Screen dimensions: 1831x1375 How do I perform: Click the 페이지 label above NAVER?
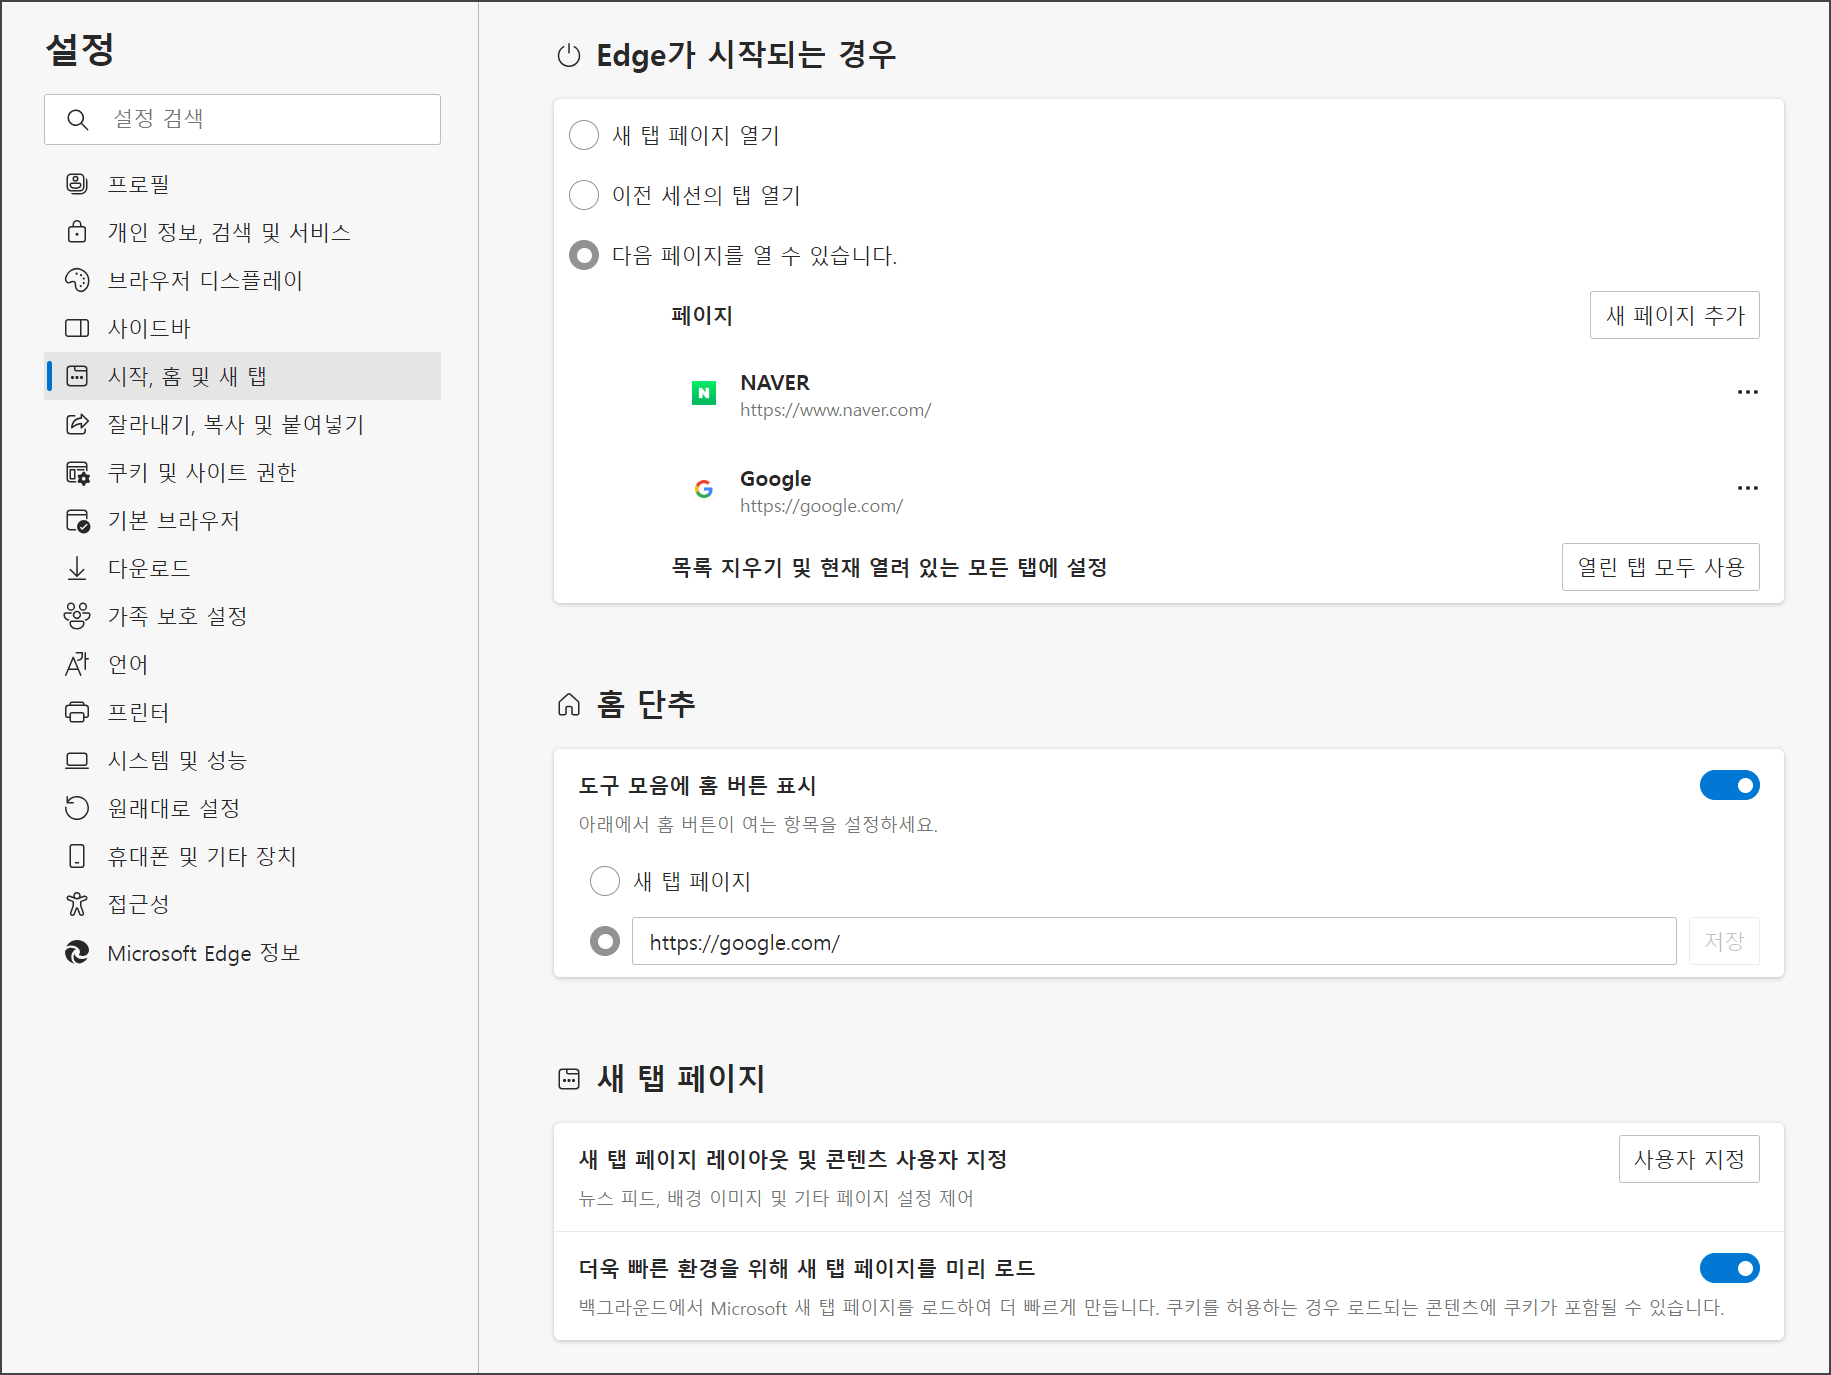tap(702, 315)
